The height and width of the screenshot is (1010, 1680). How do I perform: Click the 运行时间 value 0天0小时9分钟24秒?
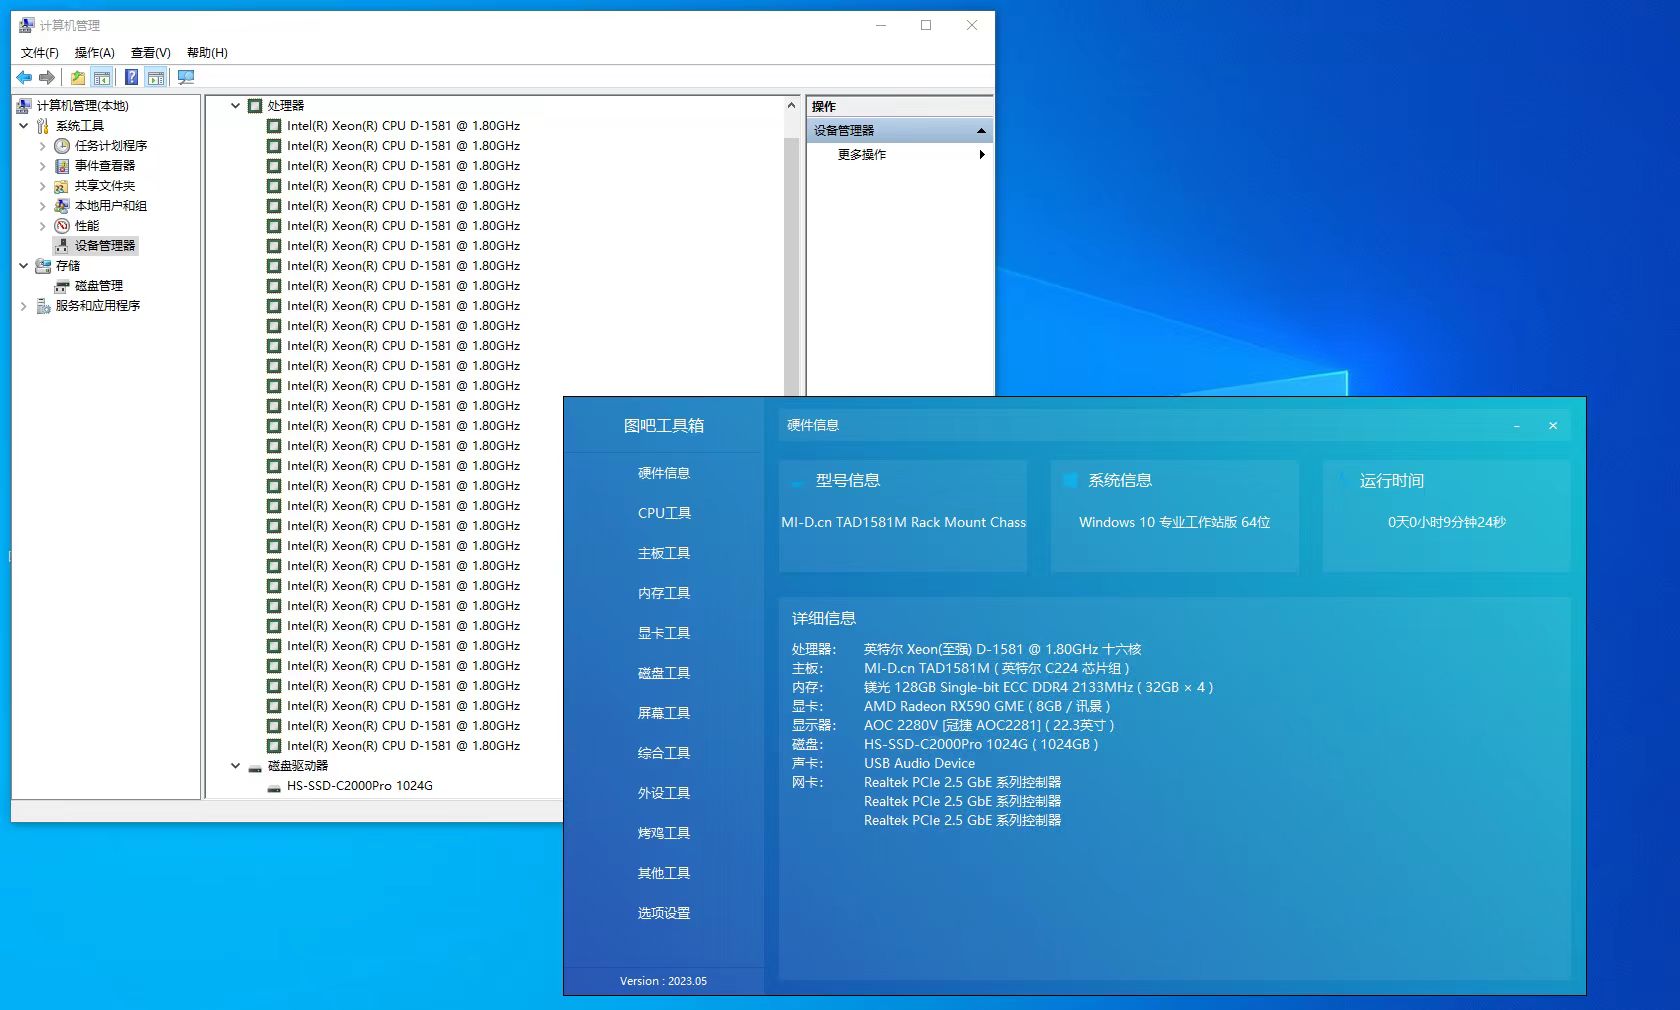[x=1446, y=522]
